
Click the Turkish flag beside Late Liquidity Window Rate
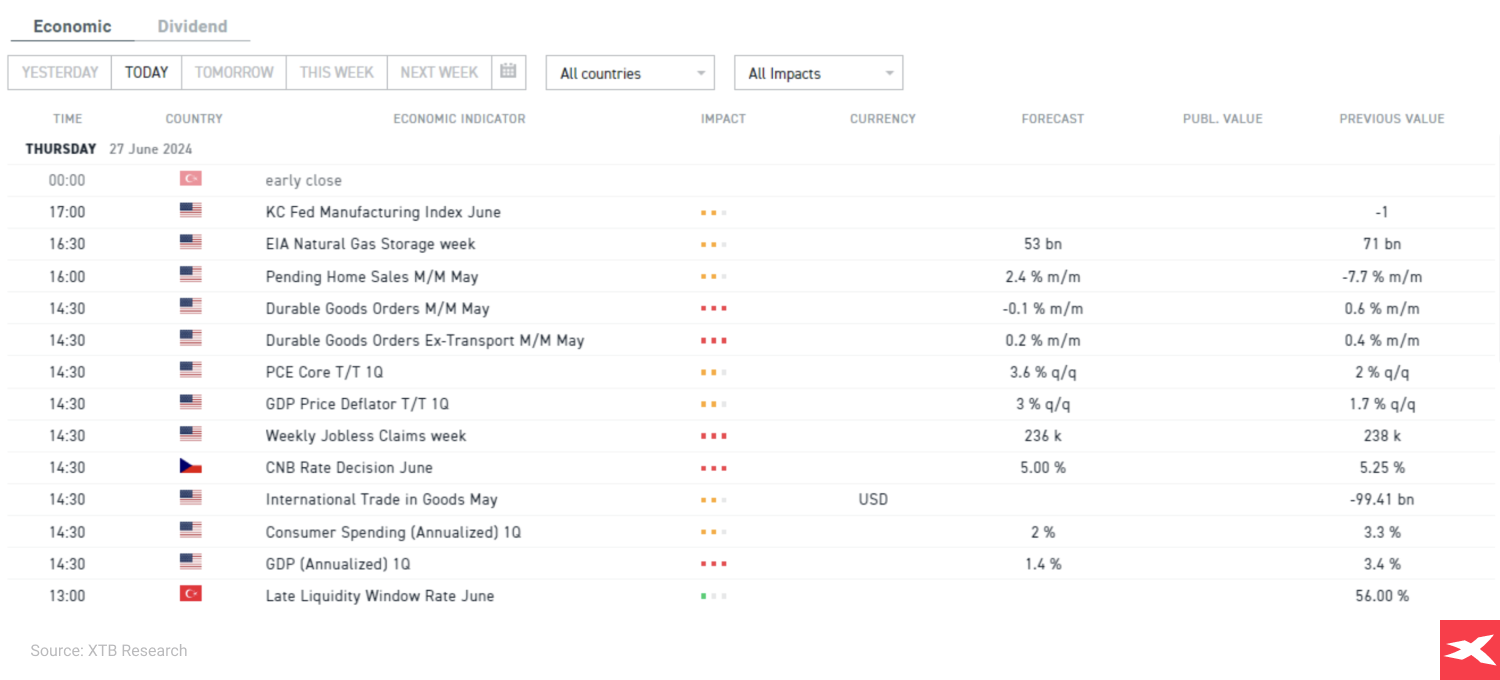(x=190, y=595)
